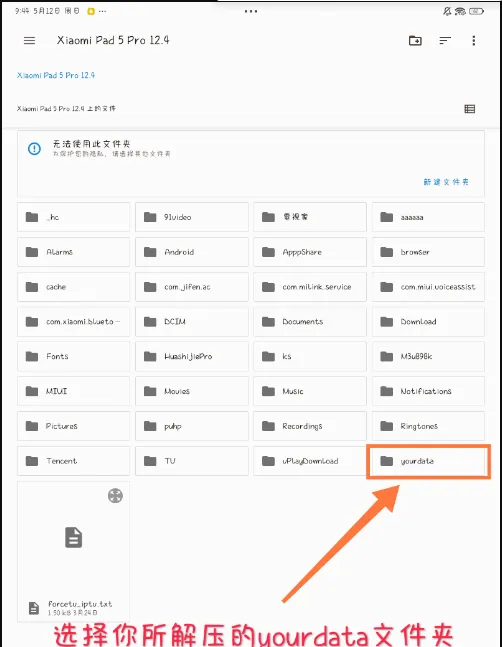The image size is (502, 647).
Task: Select the Documents folder
Action: pyautogui.click(x=310, y=321)
